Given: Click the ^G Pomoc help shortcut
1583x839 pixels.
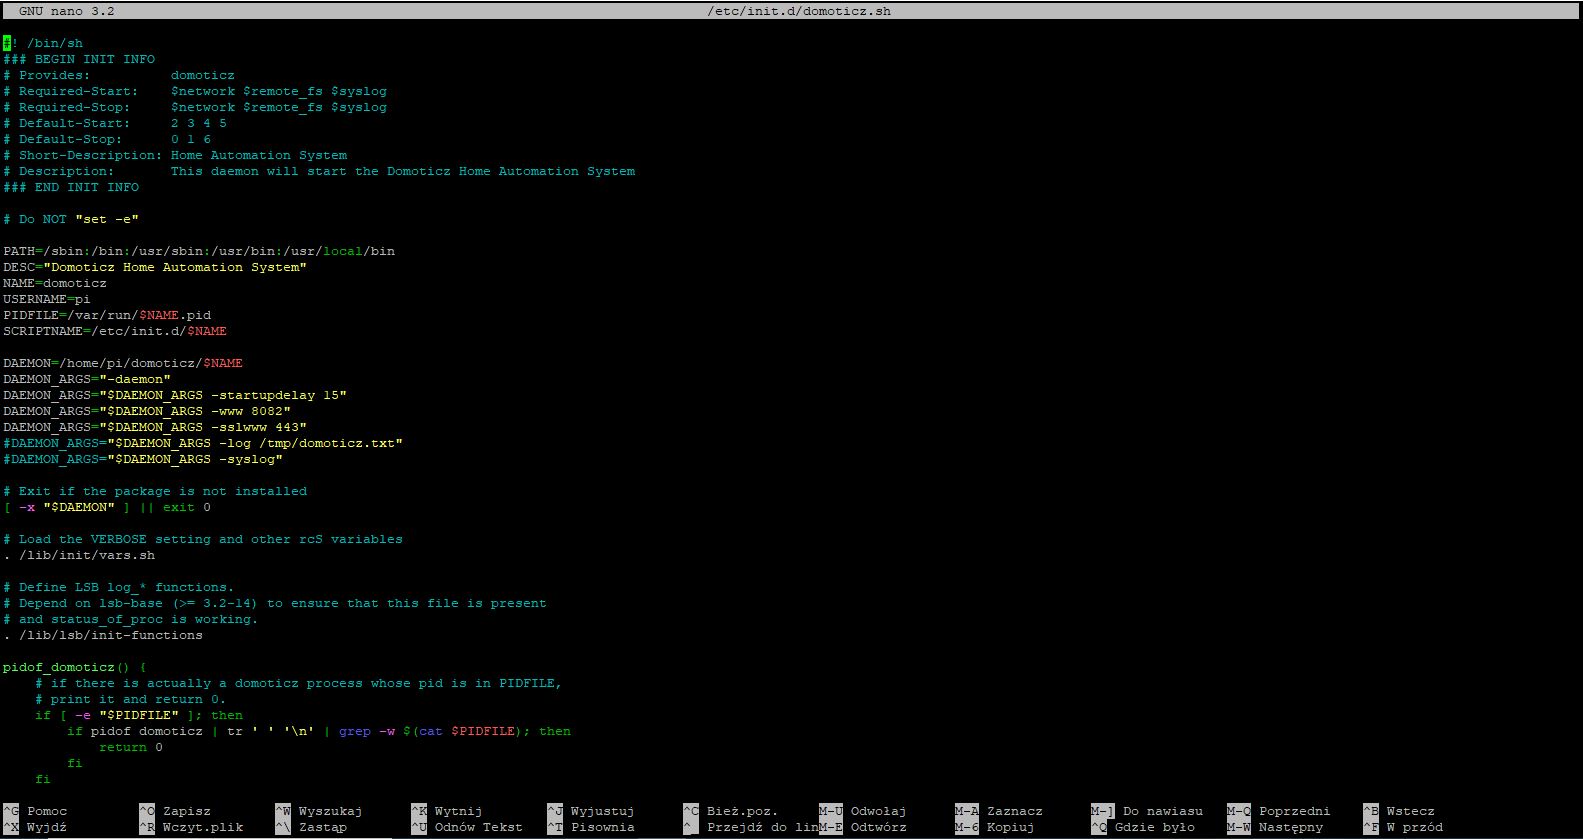Looking at the screenshot, I should click(35, 811).
